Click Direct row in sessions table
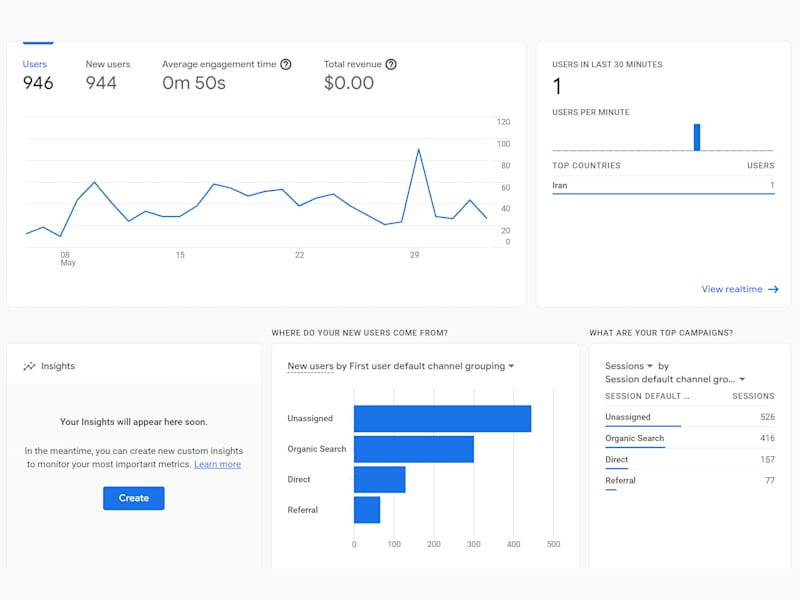 click(690, 460)
